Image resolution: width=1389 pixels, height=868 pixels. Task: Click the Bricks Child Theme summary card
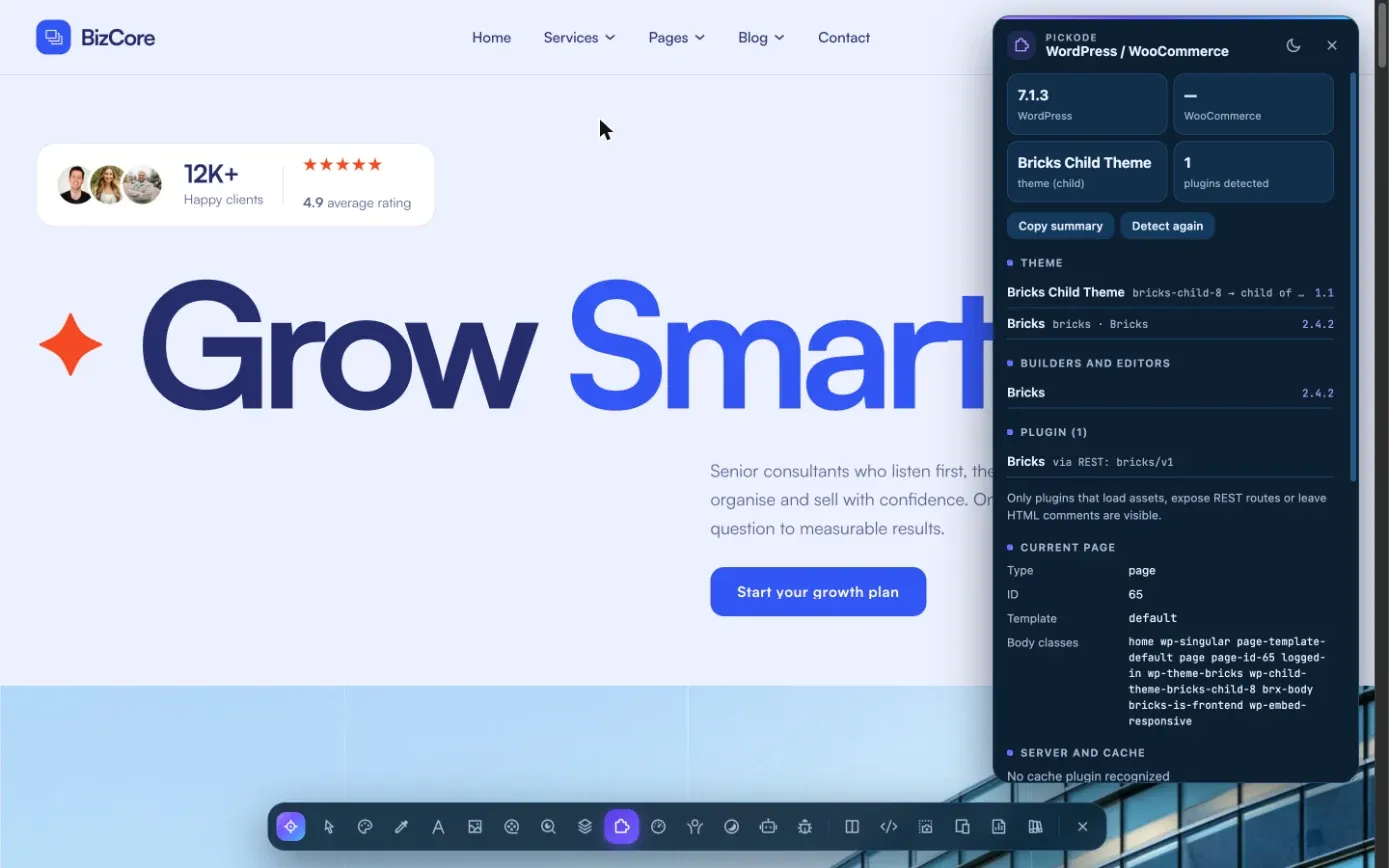coord(1087,172)
